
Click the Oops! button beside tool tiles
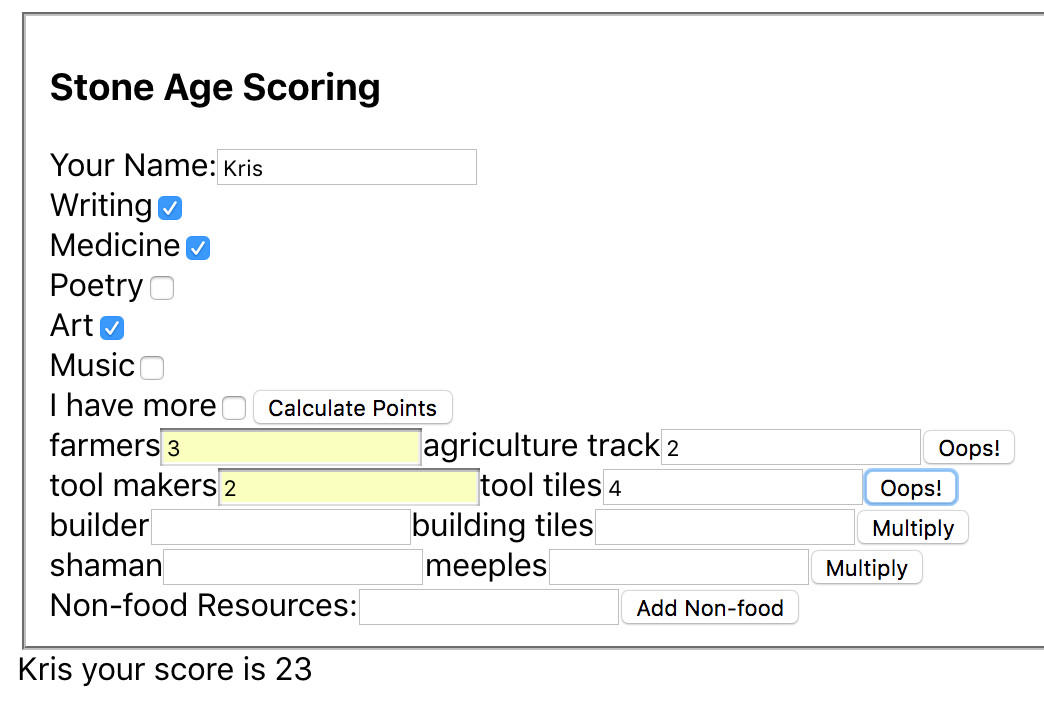click(x=910, y=488)
